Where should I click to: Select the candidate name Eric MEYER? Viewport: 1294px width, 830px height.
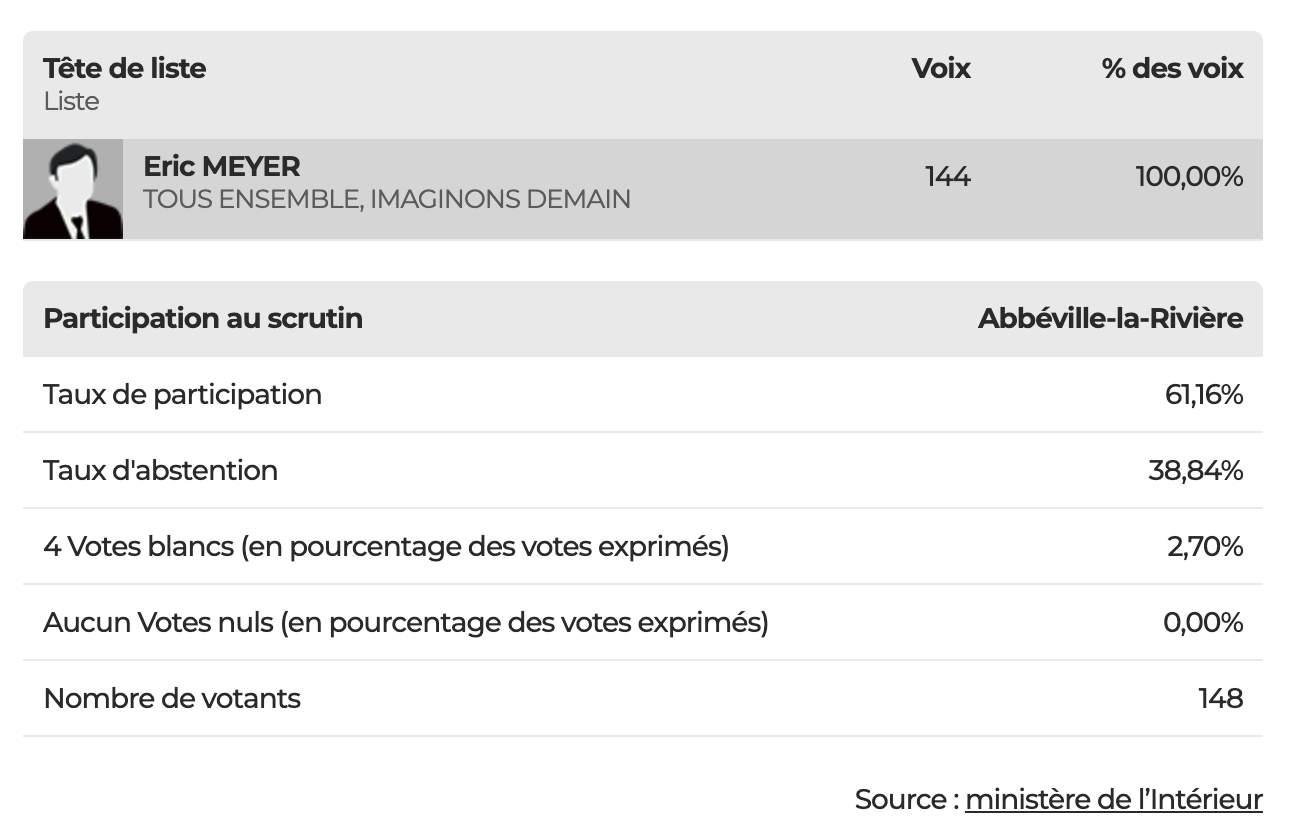pos(221,166)
